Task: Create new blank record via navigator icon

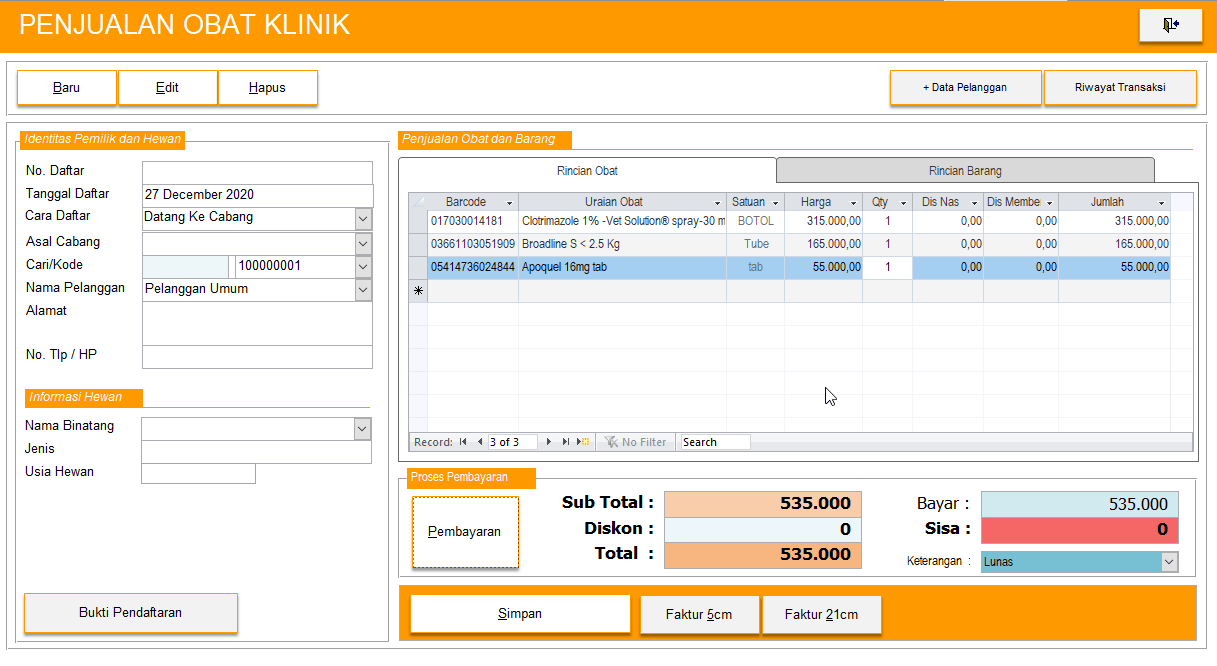Action: coord(583,442)
